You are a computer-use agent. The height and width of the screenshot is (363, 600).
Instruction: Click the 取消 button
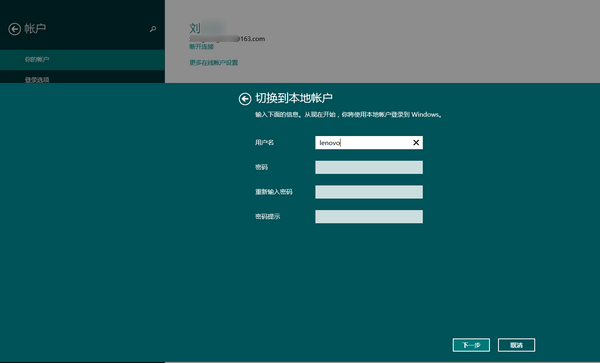coord(516,345)
